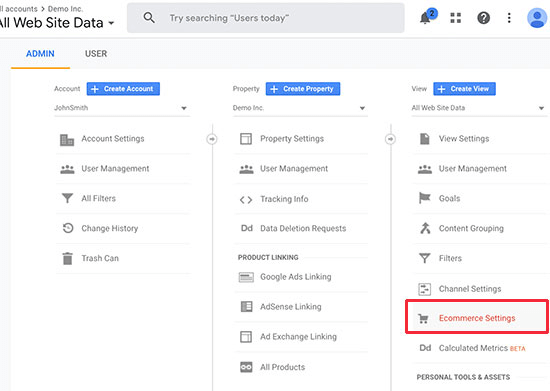Open View Settings
The width and height of the screenshot is (550, 391).
(x=464, y=139)
